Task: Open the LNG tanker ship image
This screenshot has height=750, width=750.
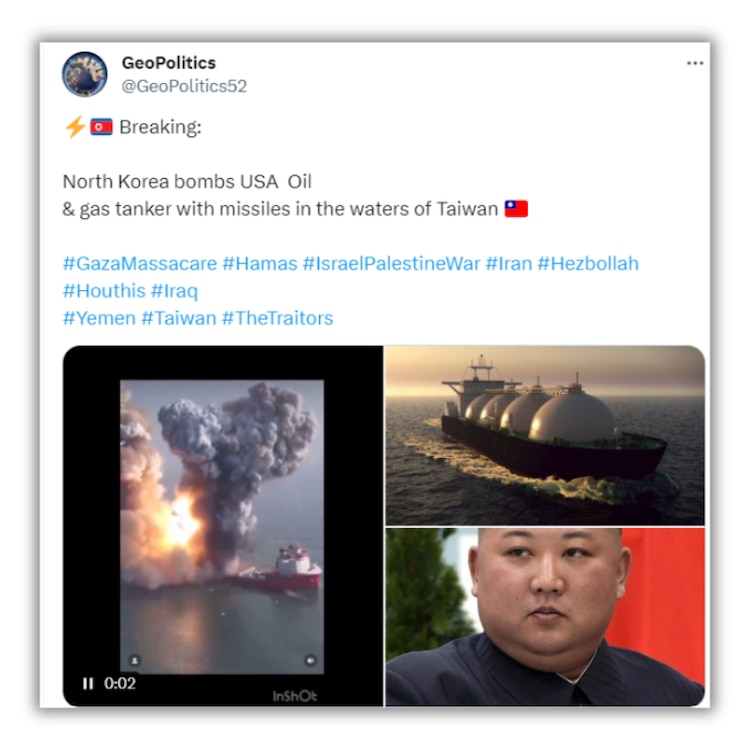Action: tap(545, 435)
